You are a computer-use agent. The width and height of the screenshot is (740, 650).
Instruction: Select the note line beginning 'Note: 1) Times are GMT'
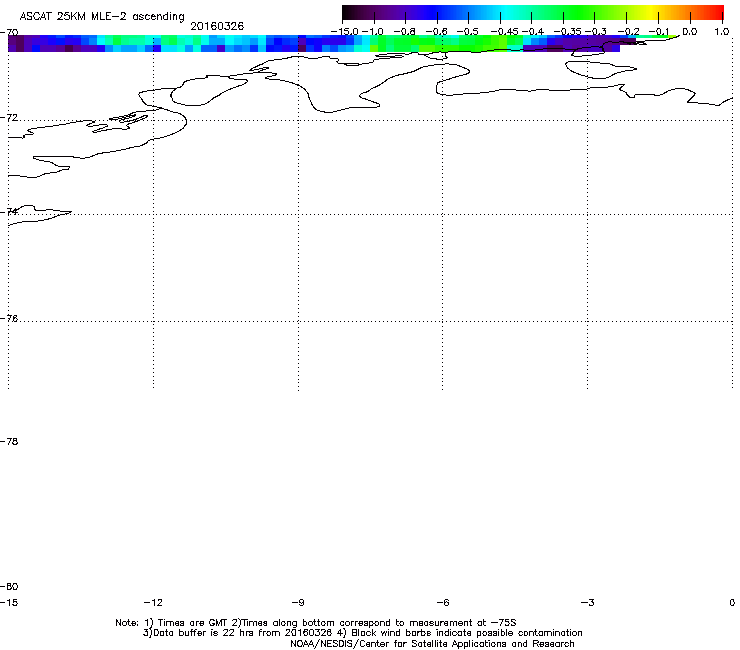tap(316, 623)
